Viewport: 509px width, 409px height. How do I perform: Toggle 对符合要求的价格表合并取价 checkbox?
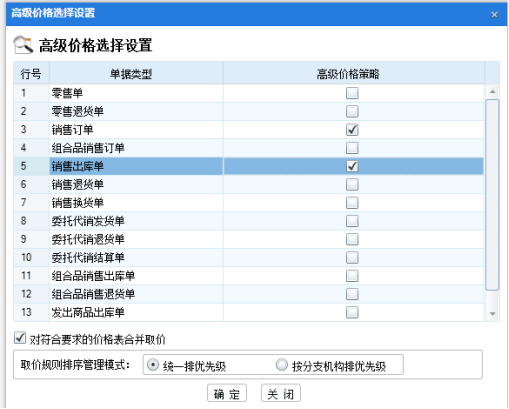pos(20,338)
